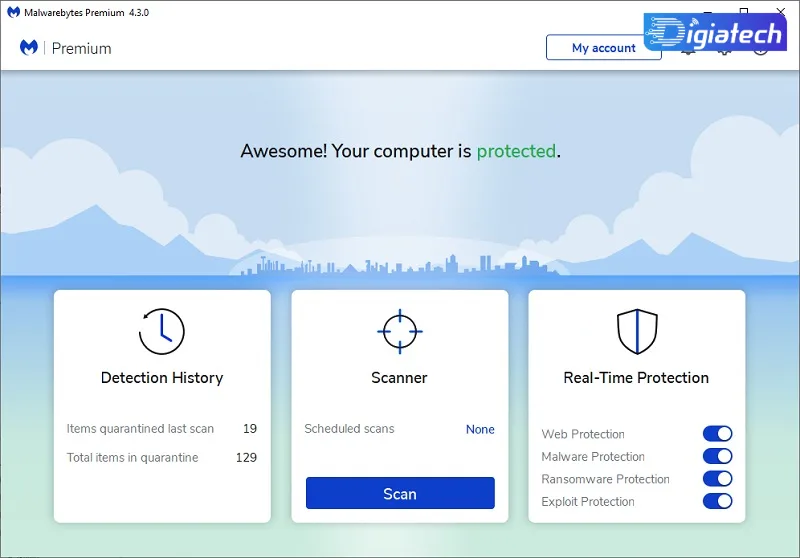Select Items quarantined last scan row
Image resolution: width=800 pixels, height=558 pixels.
[x=162, y=428]
